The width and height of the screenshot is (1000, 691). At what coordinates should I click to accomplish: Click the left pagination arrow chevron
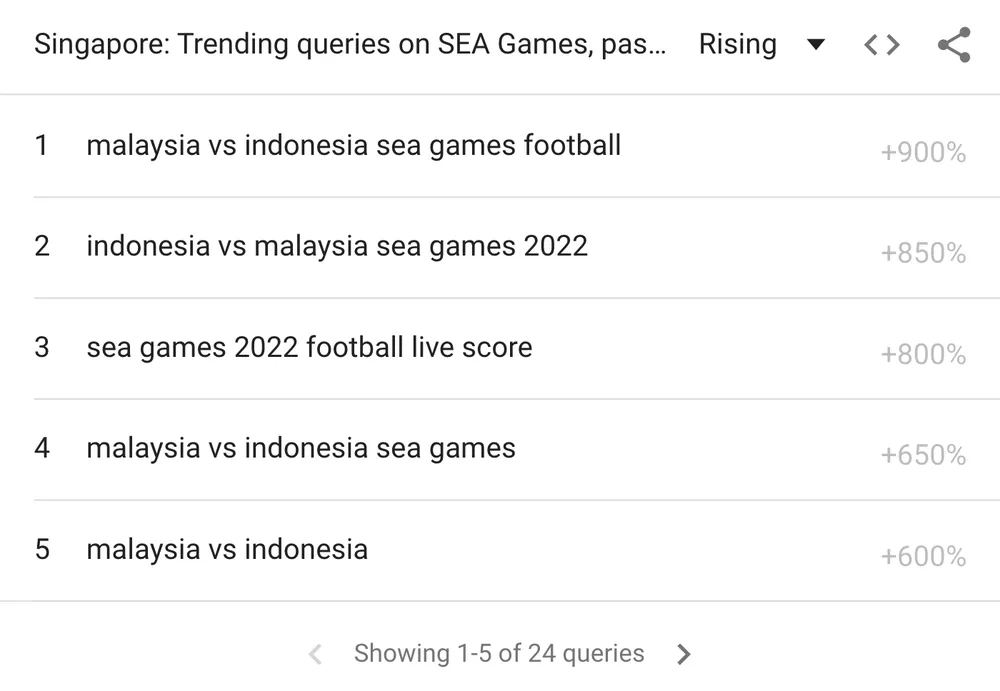(x=315, y=653)
